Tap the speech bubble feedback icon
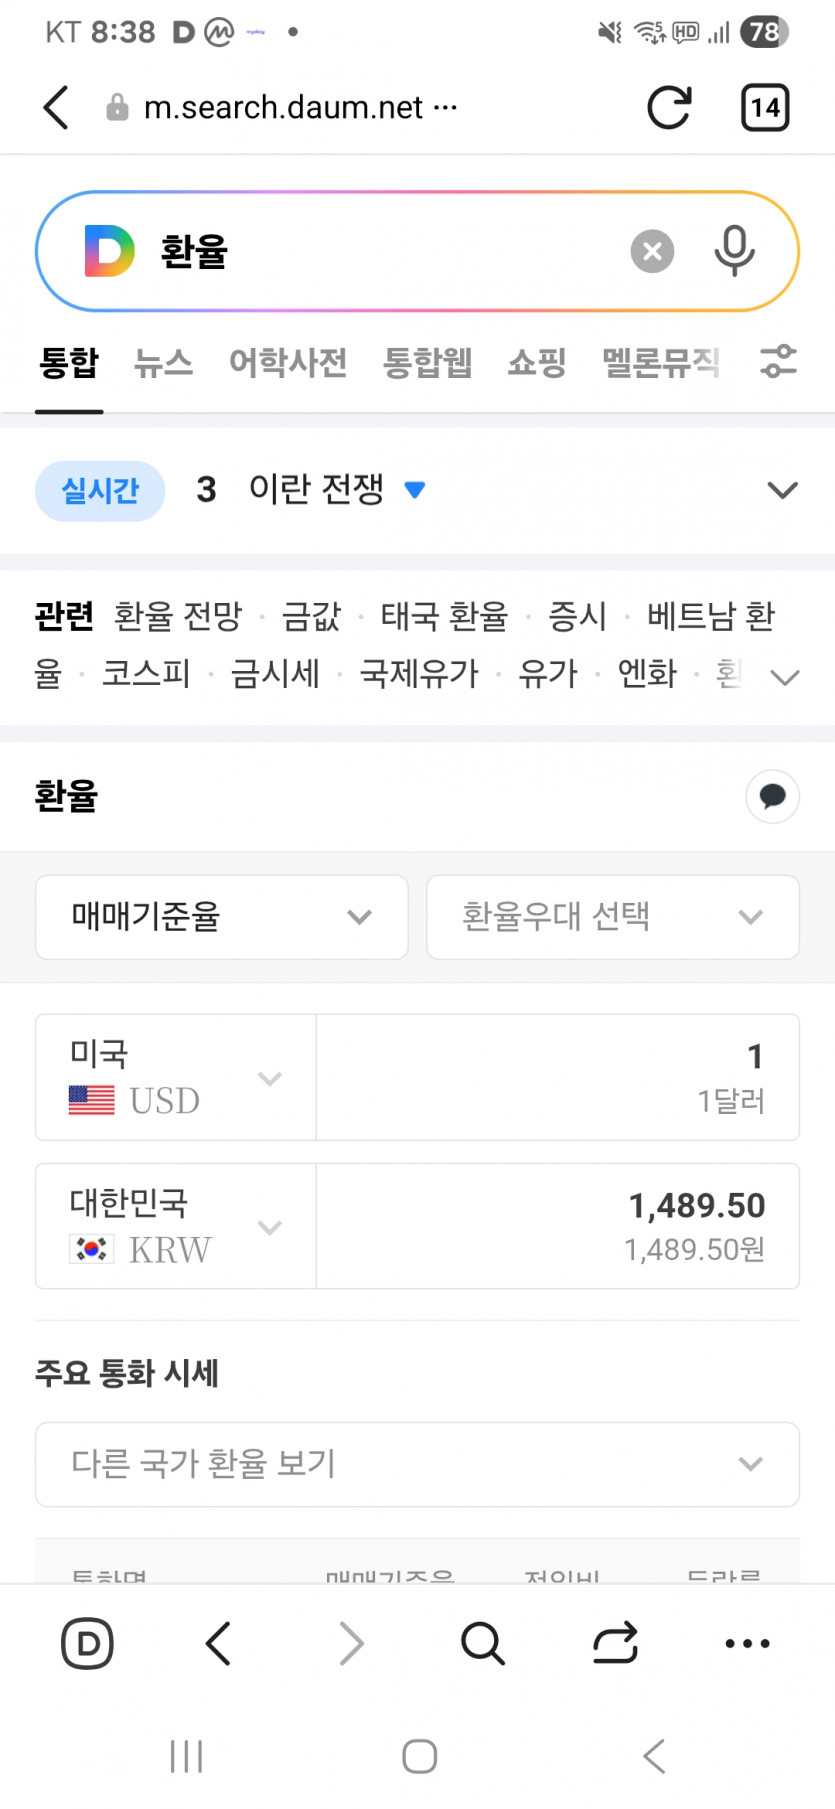Screen dimensions: 835x1809 point(772,797)
